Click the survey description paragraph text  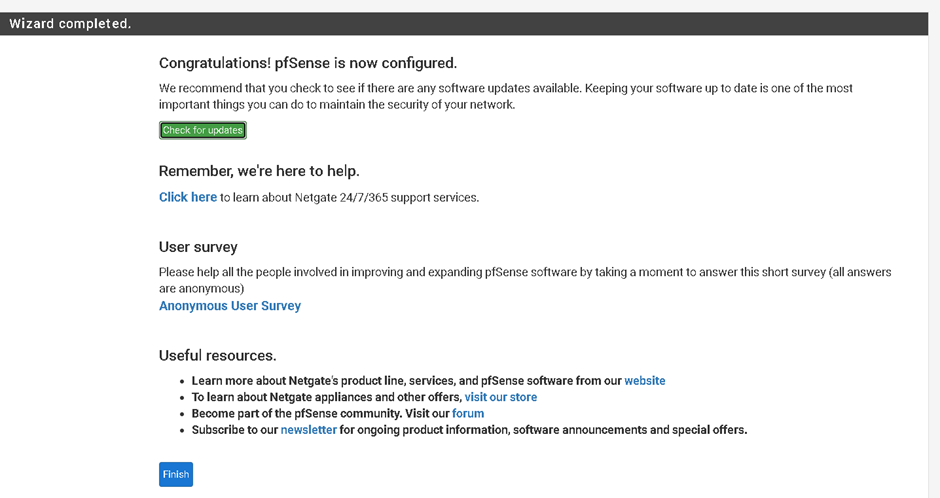(525, 280)
